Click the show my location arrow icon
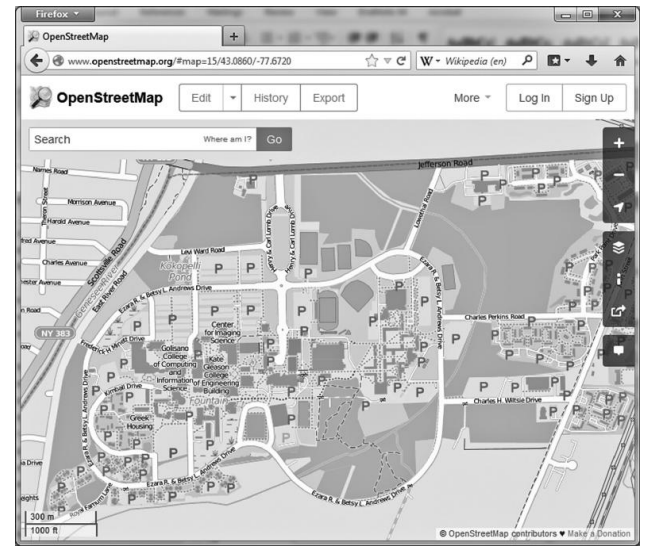Screen dimensions: 662x552 [x=618, y=208]
